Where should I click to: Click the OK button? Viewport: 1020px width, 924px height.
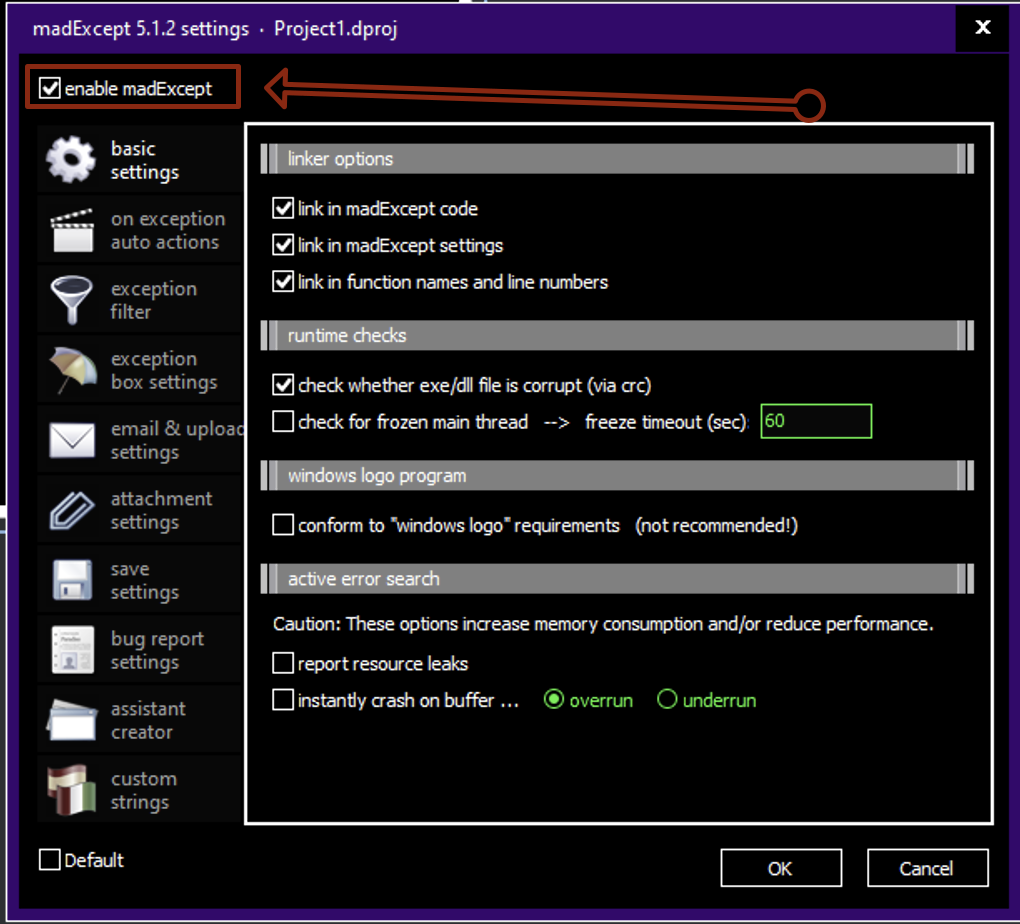pyautogui.click(x=781, y=868)
